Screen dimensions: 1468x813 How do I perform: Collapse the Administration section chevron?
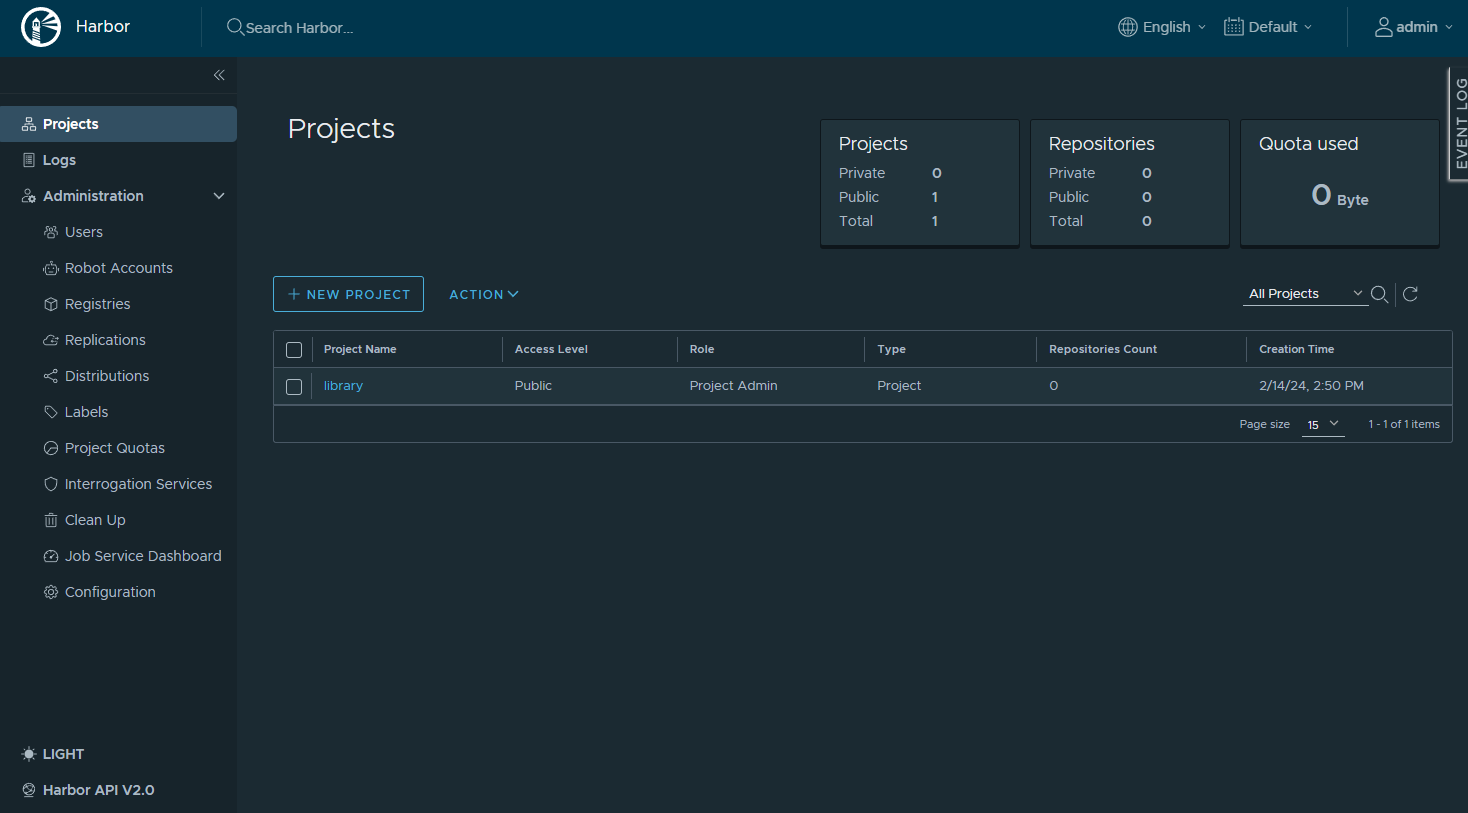tap(219, 196)
